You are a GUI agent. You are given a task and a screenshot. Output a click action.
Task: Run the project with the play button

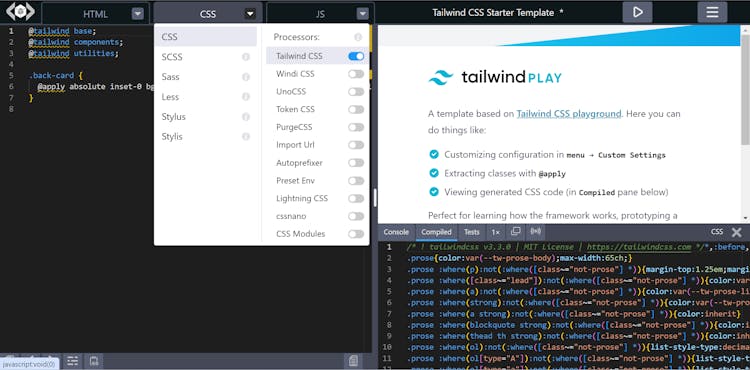pos(637,12)
